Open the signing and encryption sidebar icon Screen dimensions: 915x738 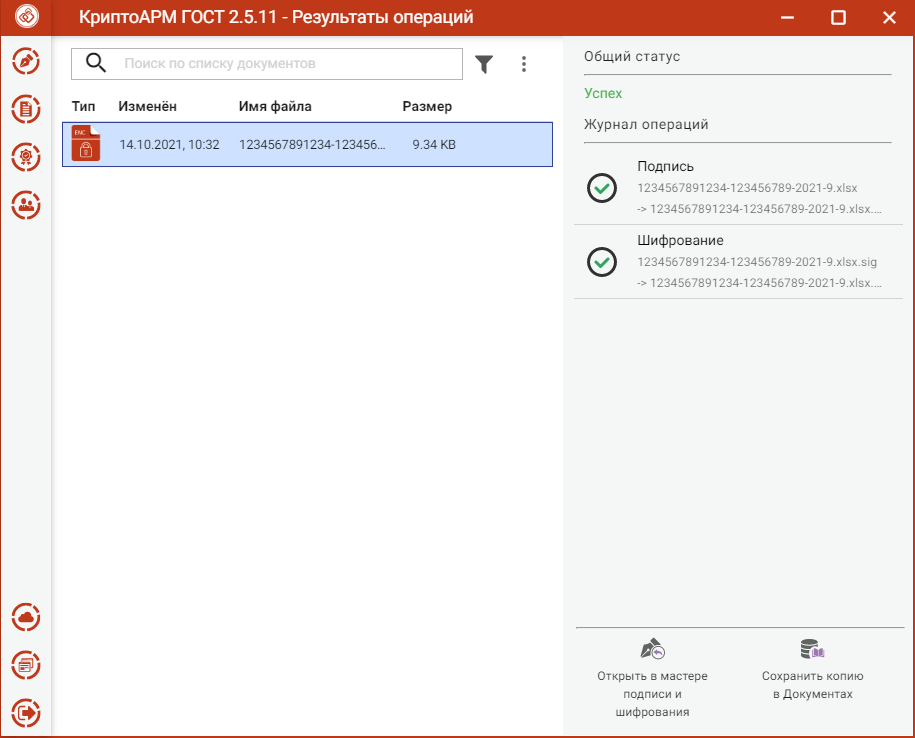click(x=26, y=61)
